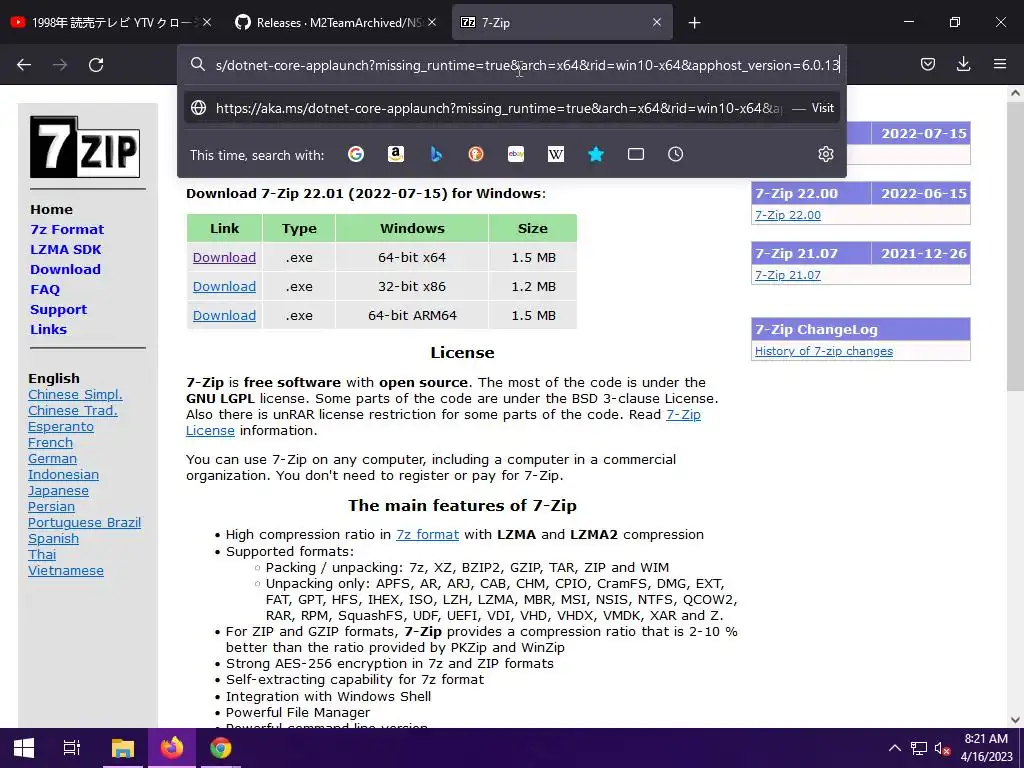Switch to Firefox taskbar icon
The width and height of the screenshot is (1024, 768).
click(172, 748)
